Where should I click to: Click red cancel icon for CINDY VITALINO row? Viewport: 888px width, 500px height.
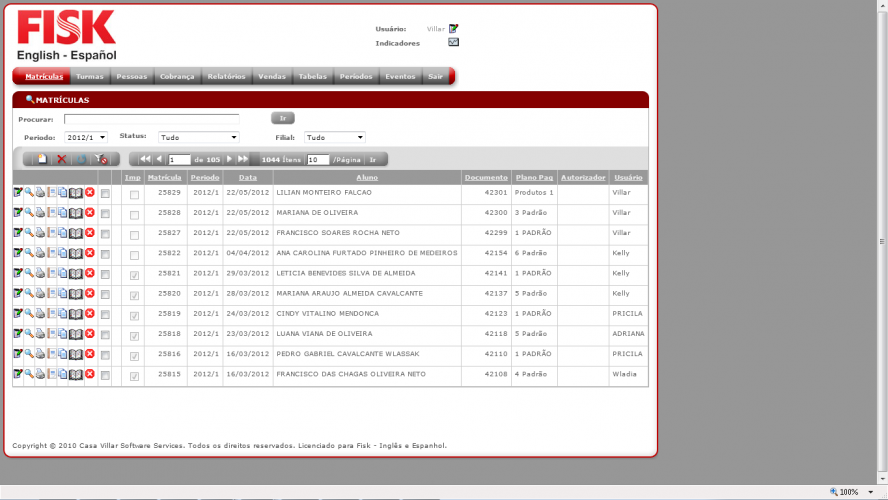(89, 313)
